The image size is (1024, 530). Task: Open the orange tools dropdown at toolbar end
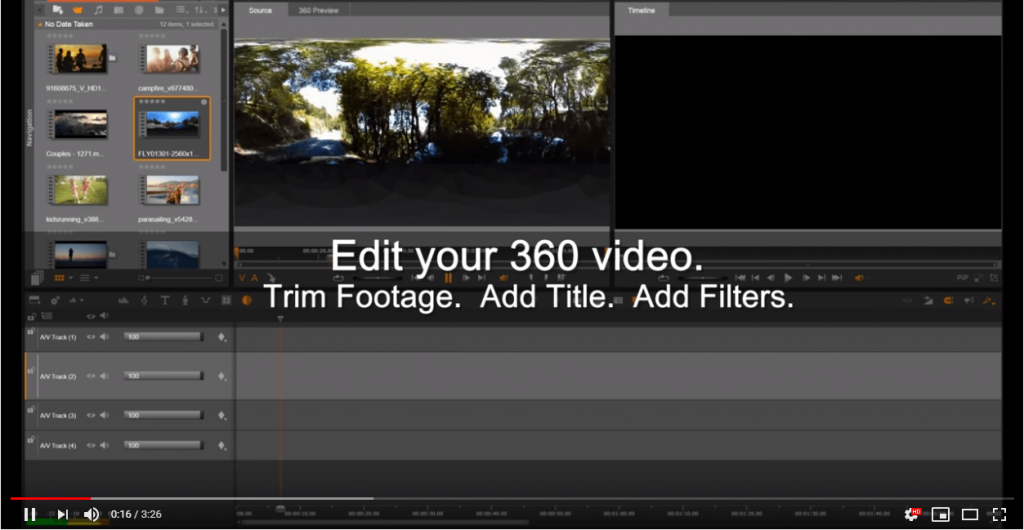(x=989, y=300)
